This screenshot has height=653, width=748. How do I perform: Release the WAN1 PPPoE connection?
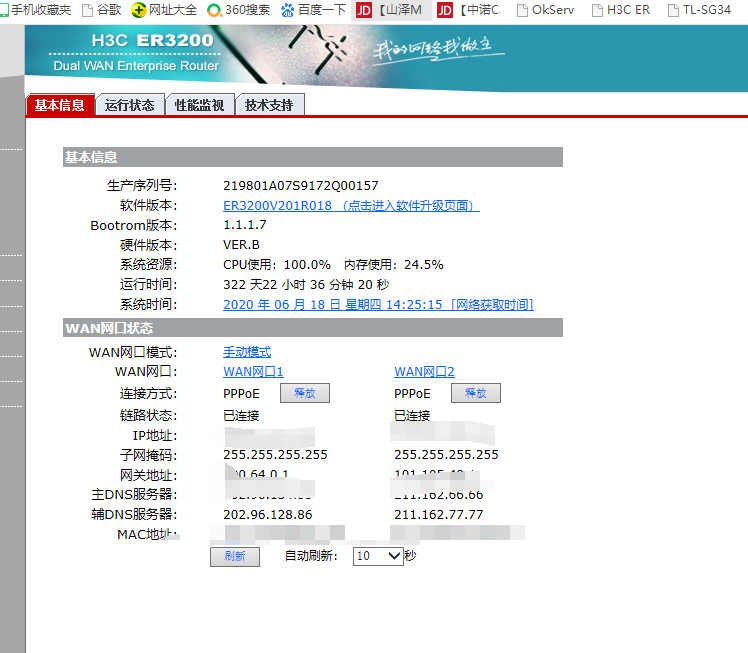point(304,393)
